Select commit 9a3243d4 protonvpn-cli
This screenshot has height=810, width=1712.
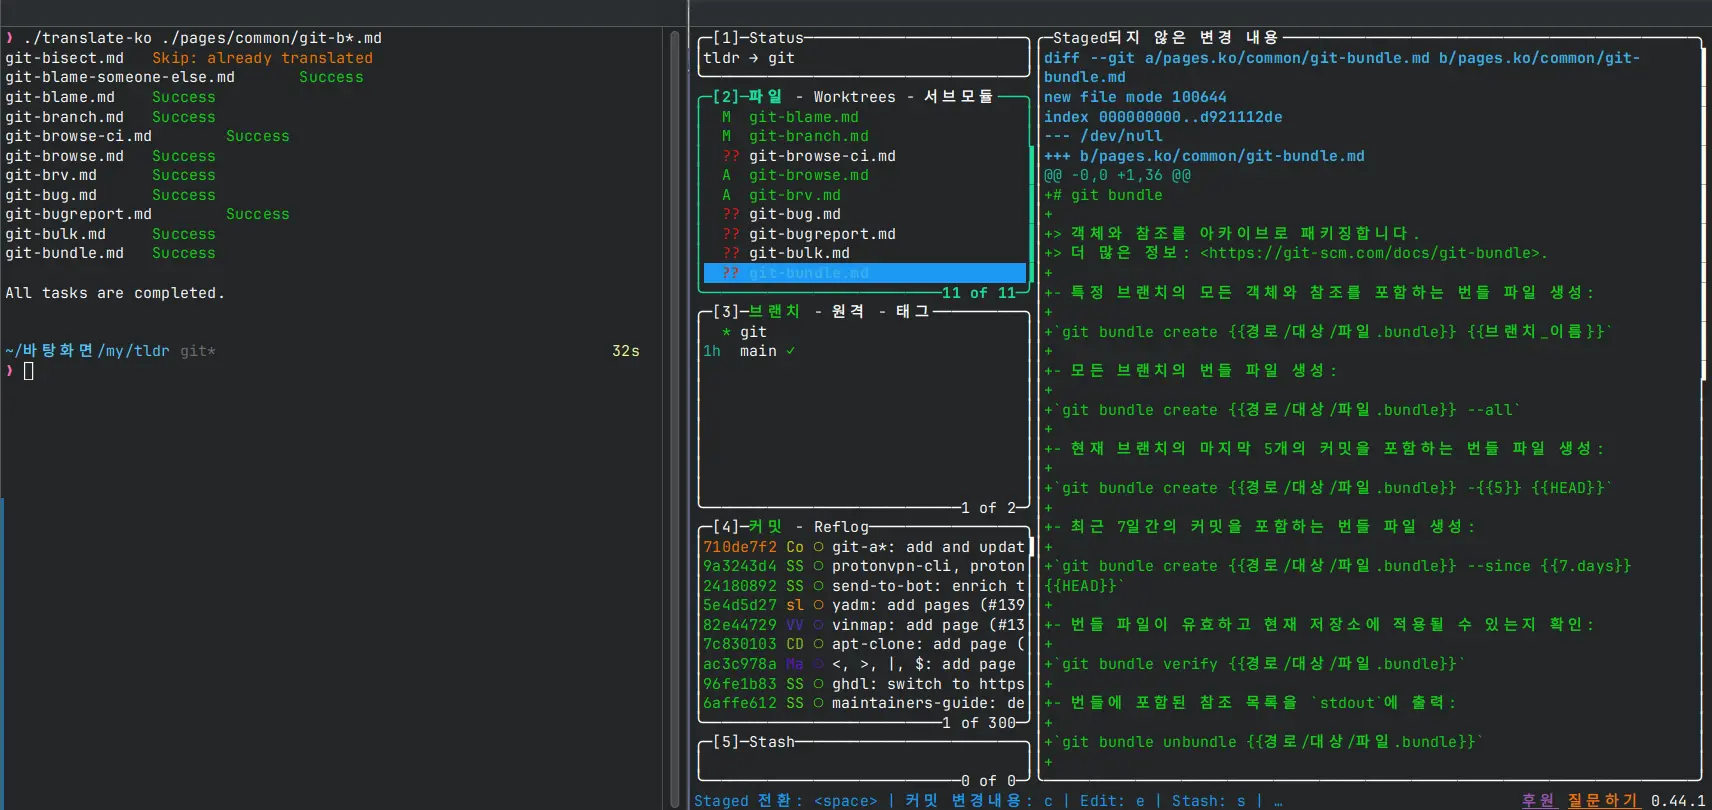click(x=864, y=566)
